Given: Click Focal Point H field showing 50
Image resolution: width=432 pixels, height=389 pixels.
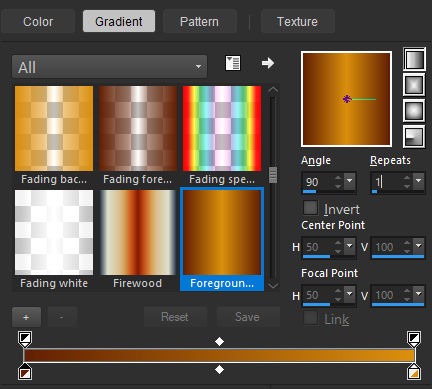Looking at the screenshot, I should click(318, 295).
